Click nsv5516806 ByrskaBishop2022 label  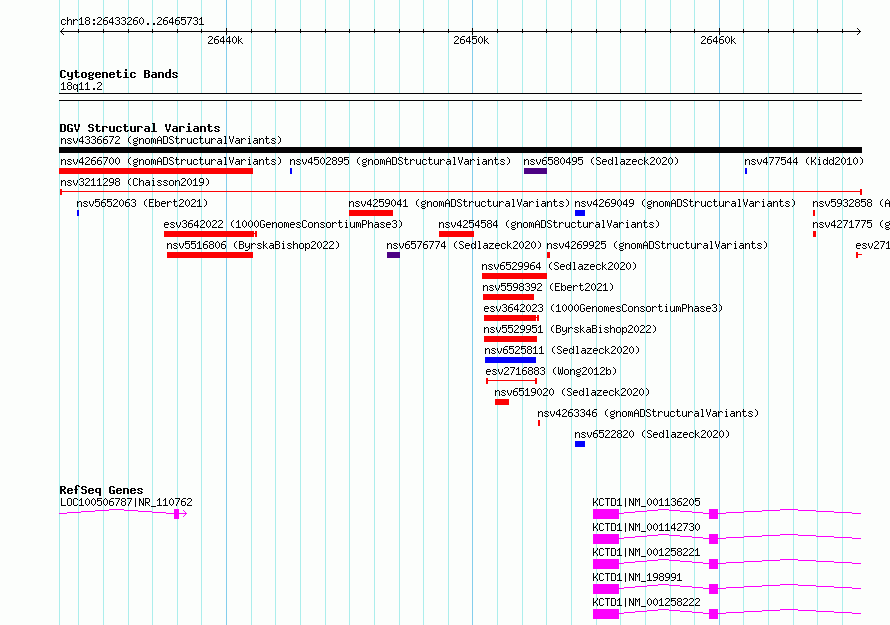pyautogui.click(x=253, y=245)
